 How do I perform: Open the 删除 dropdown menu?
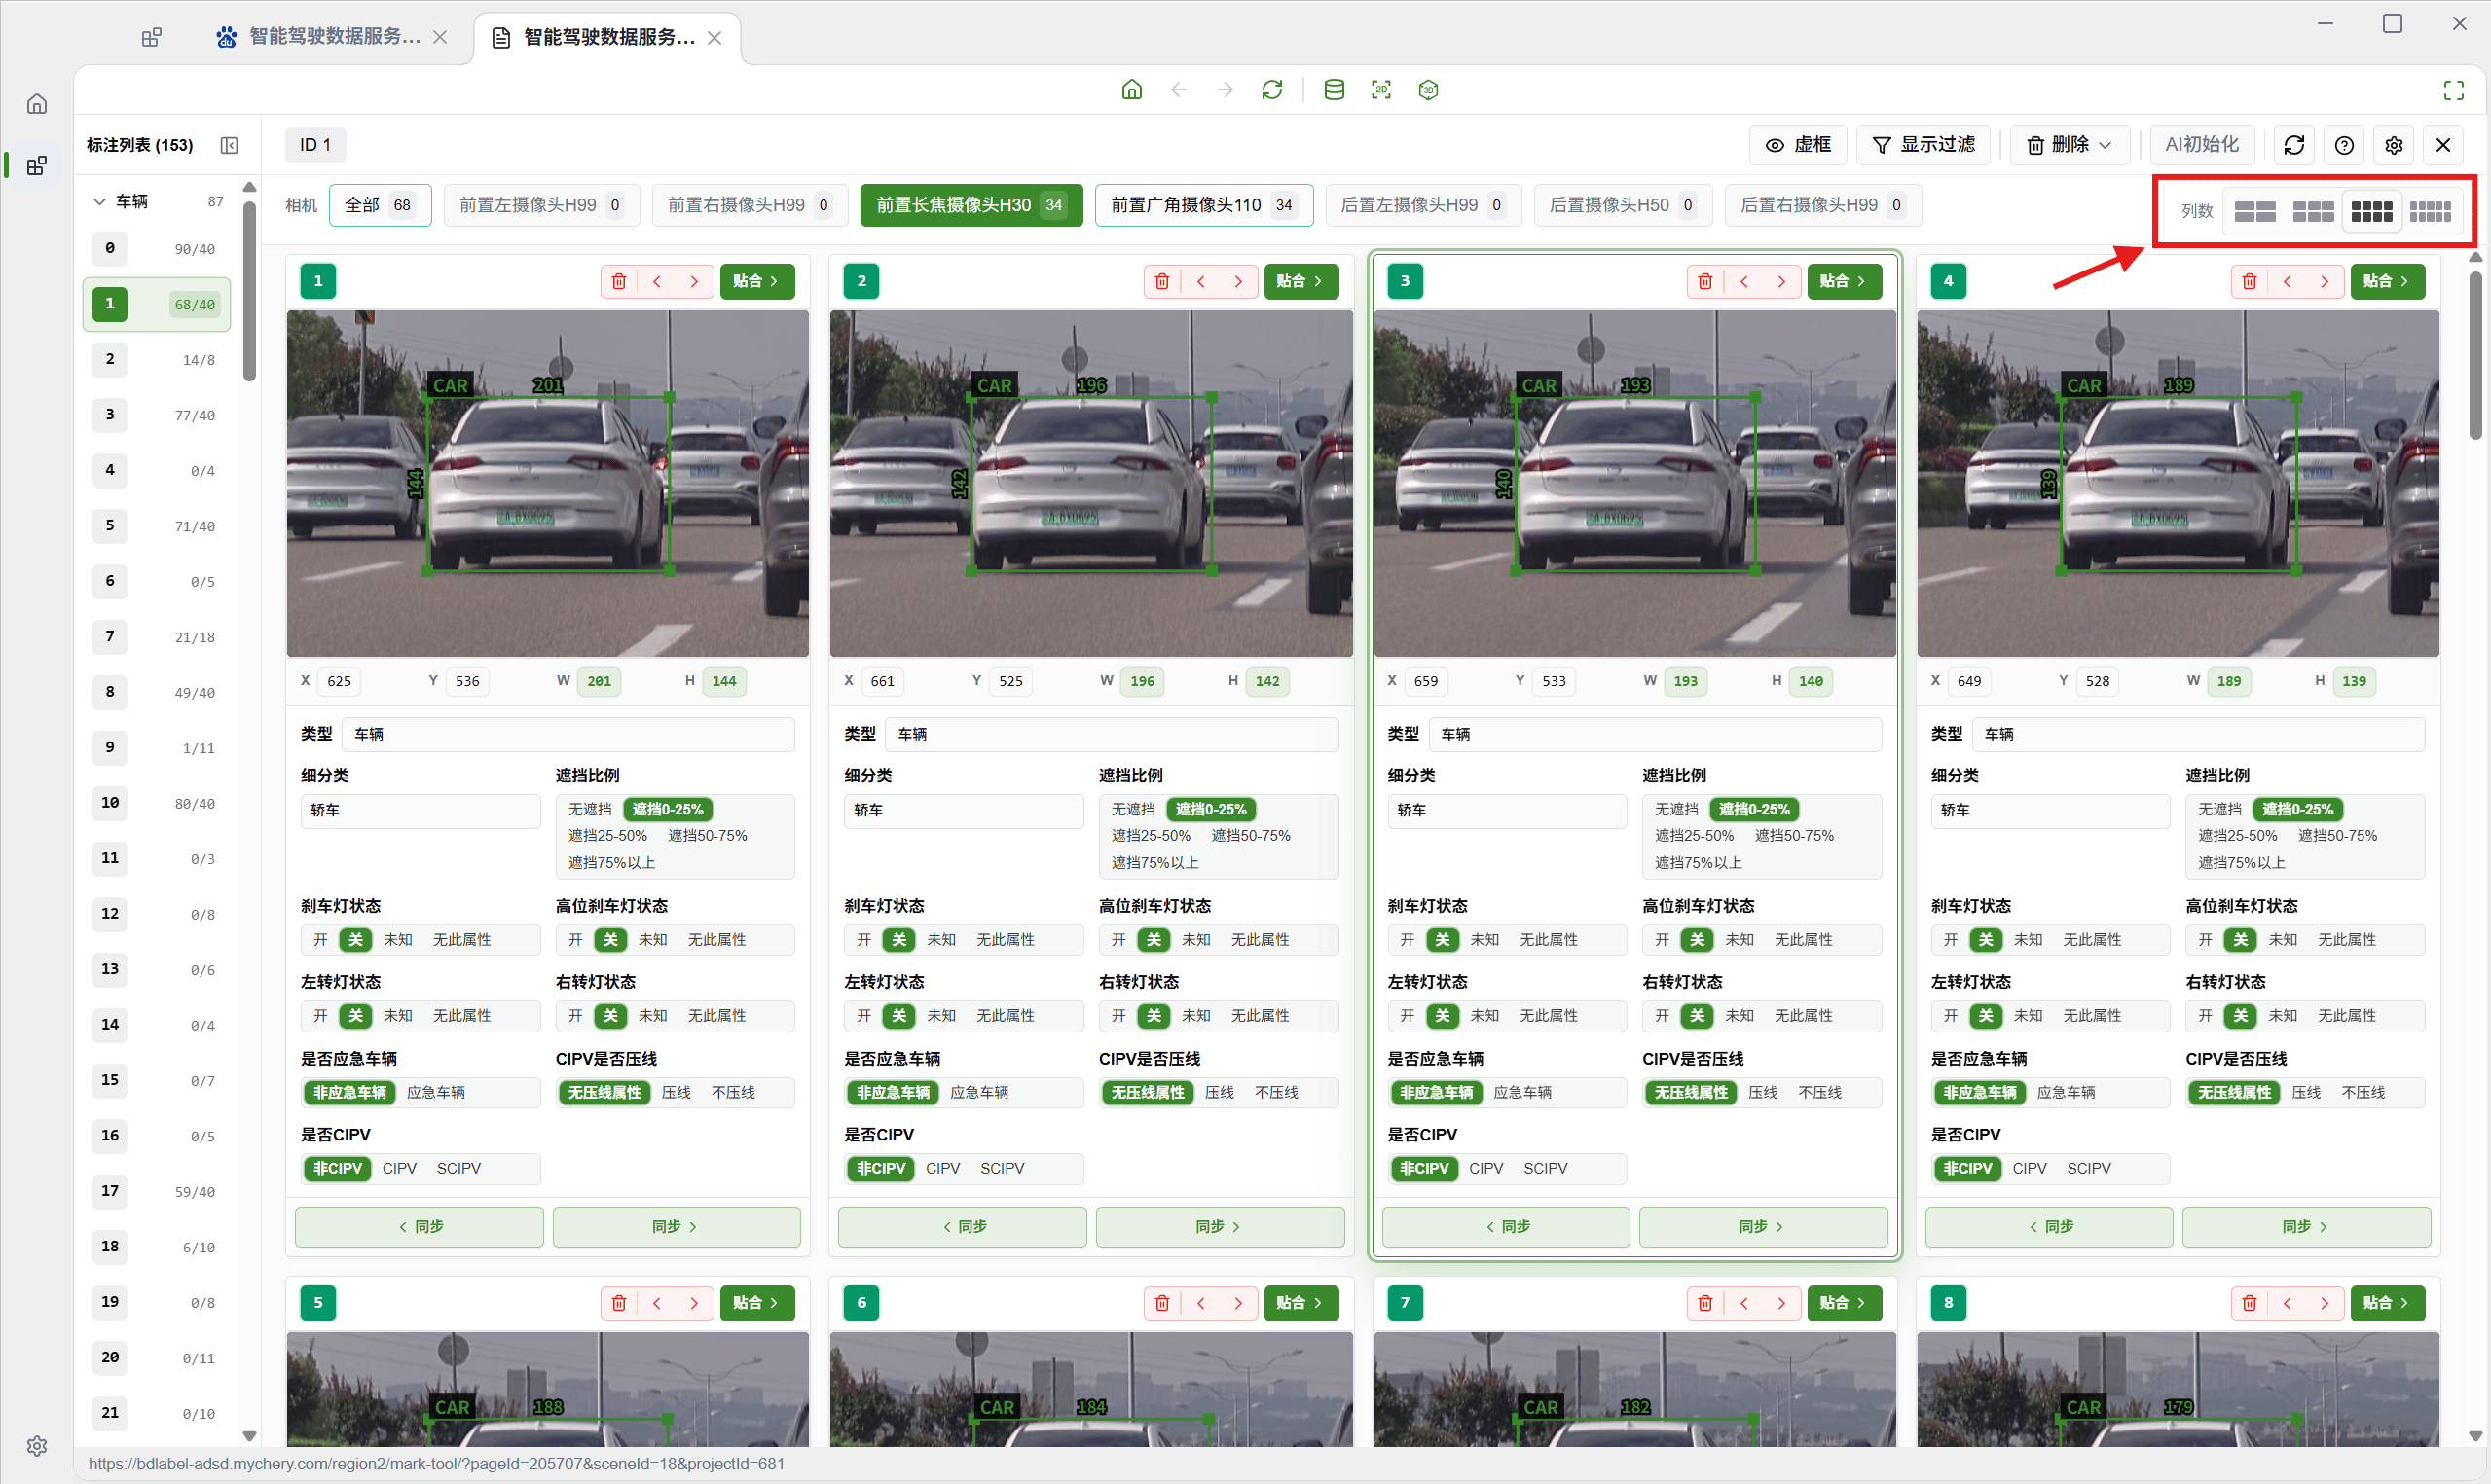click(2069, 145)
